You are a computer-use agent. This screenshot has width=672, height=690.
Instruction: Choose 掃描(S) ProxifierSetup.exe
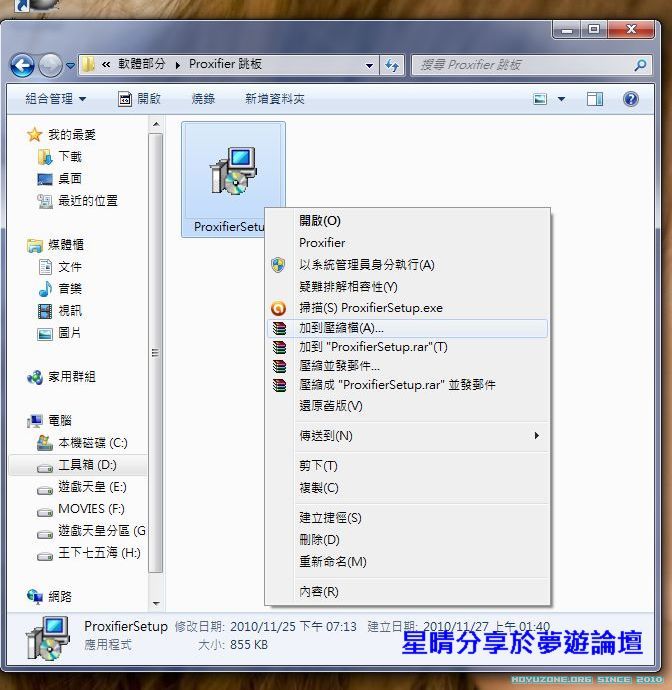pyautogui.click(x=408, y=308)
